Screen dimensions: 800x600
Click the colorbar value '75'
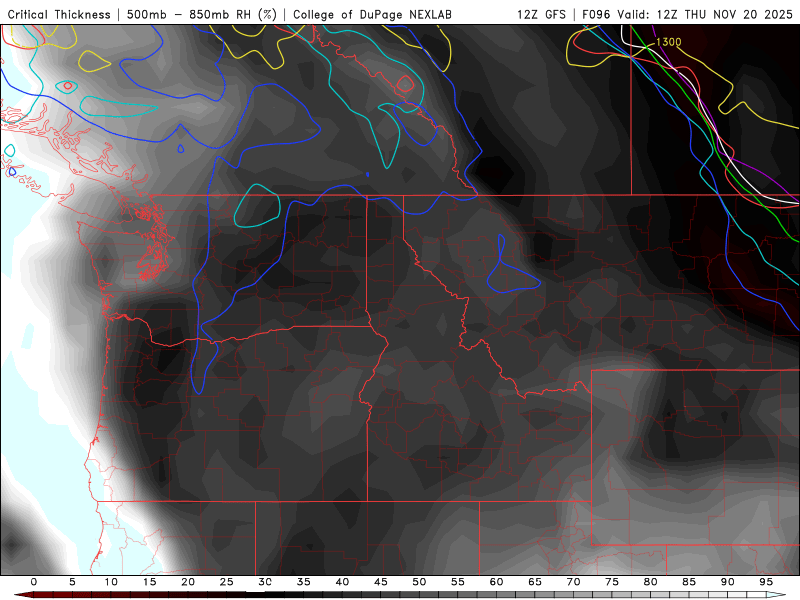pos(612,582)
